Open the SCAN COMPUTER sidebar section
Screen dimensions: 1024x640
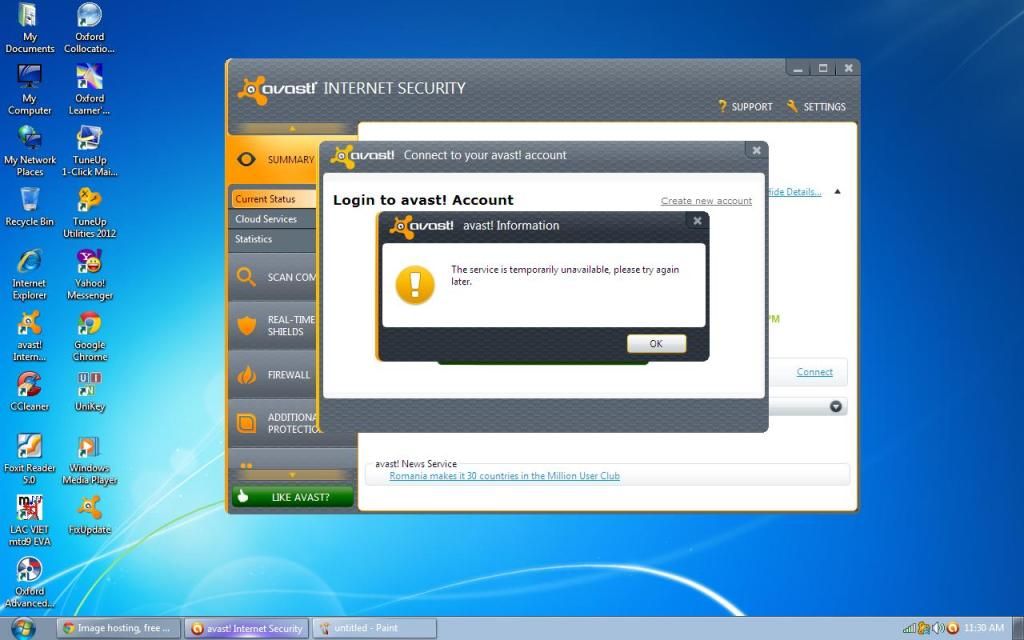pyautogui.click(x=273, y=277)
